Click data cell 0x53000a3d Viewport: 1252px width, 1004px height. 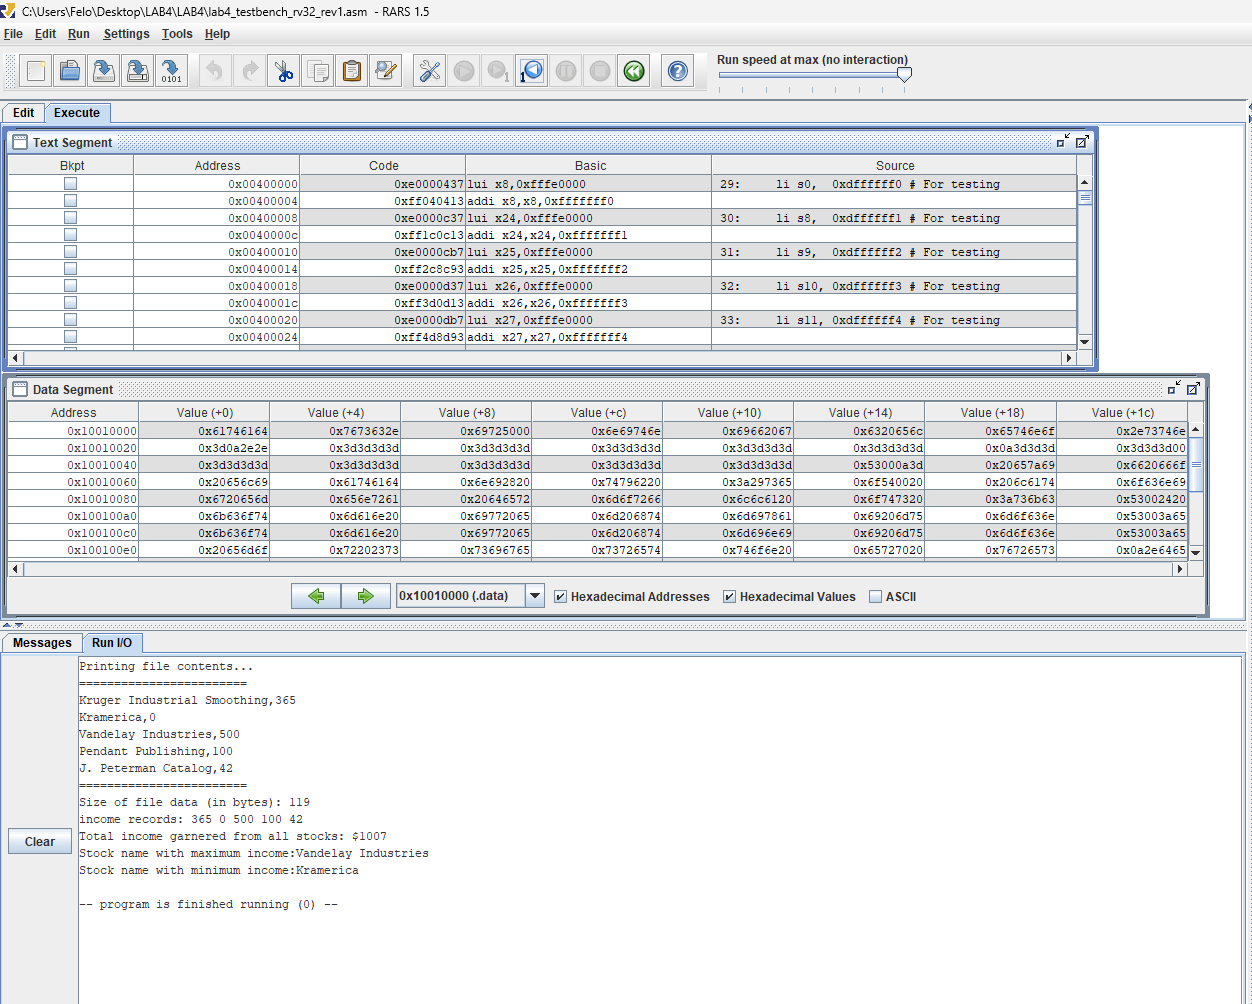pos(859,465)
